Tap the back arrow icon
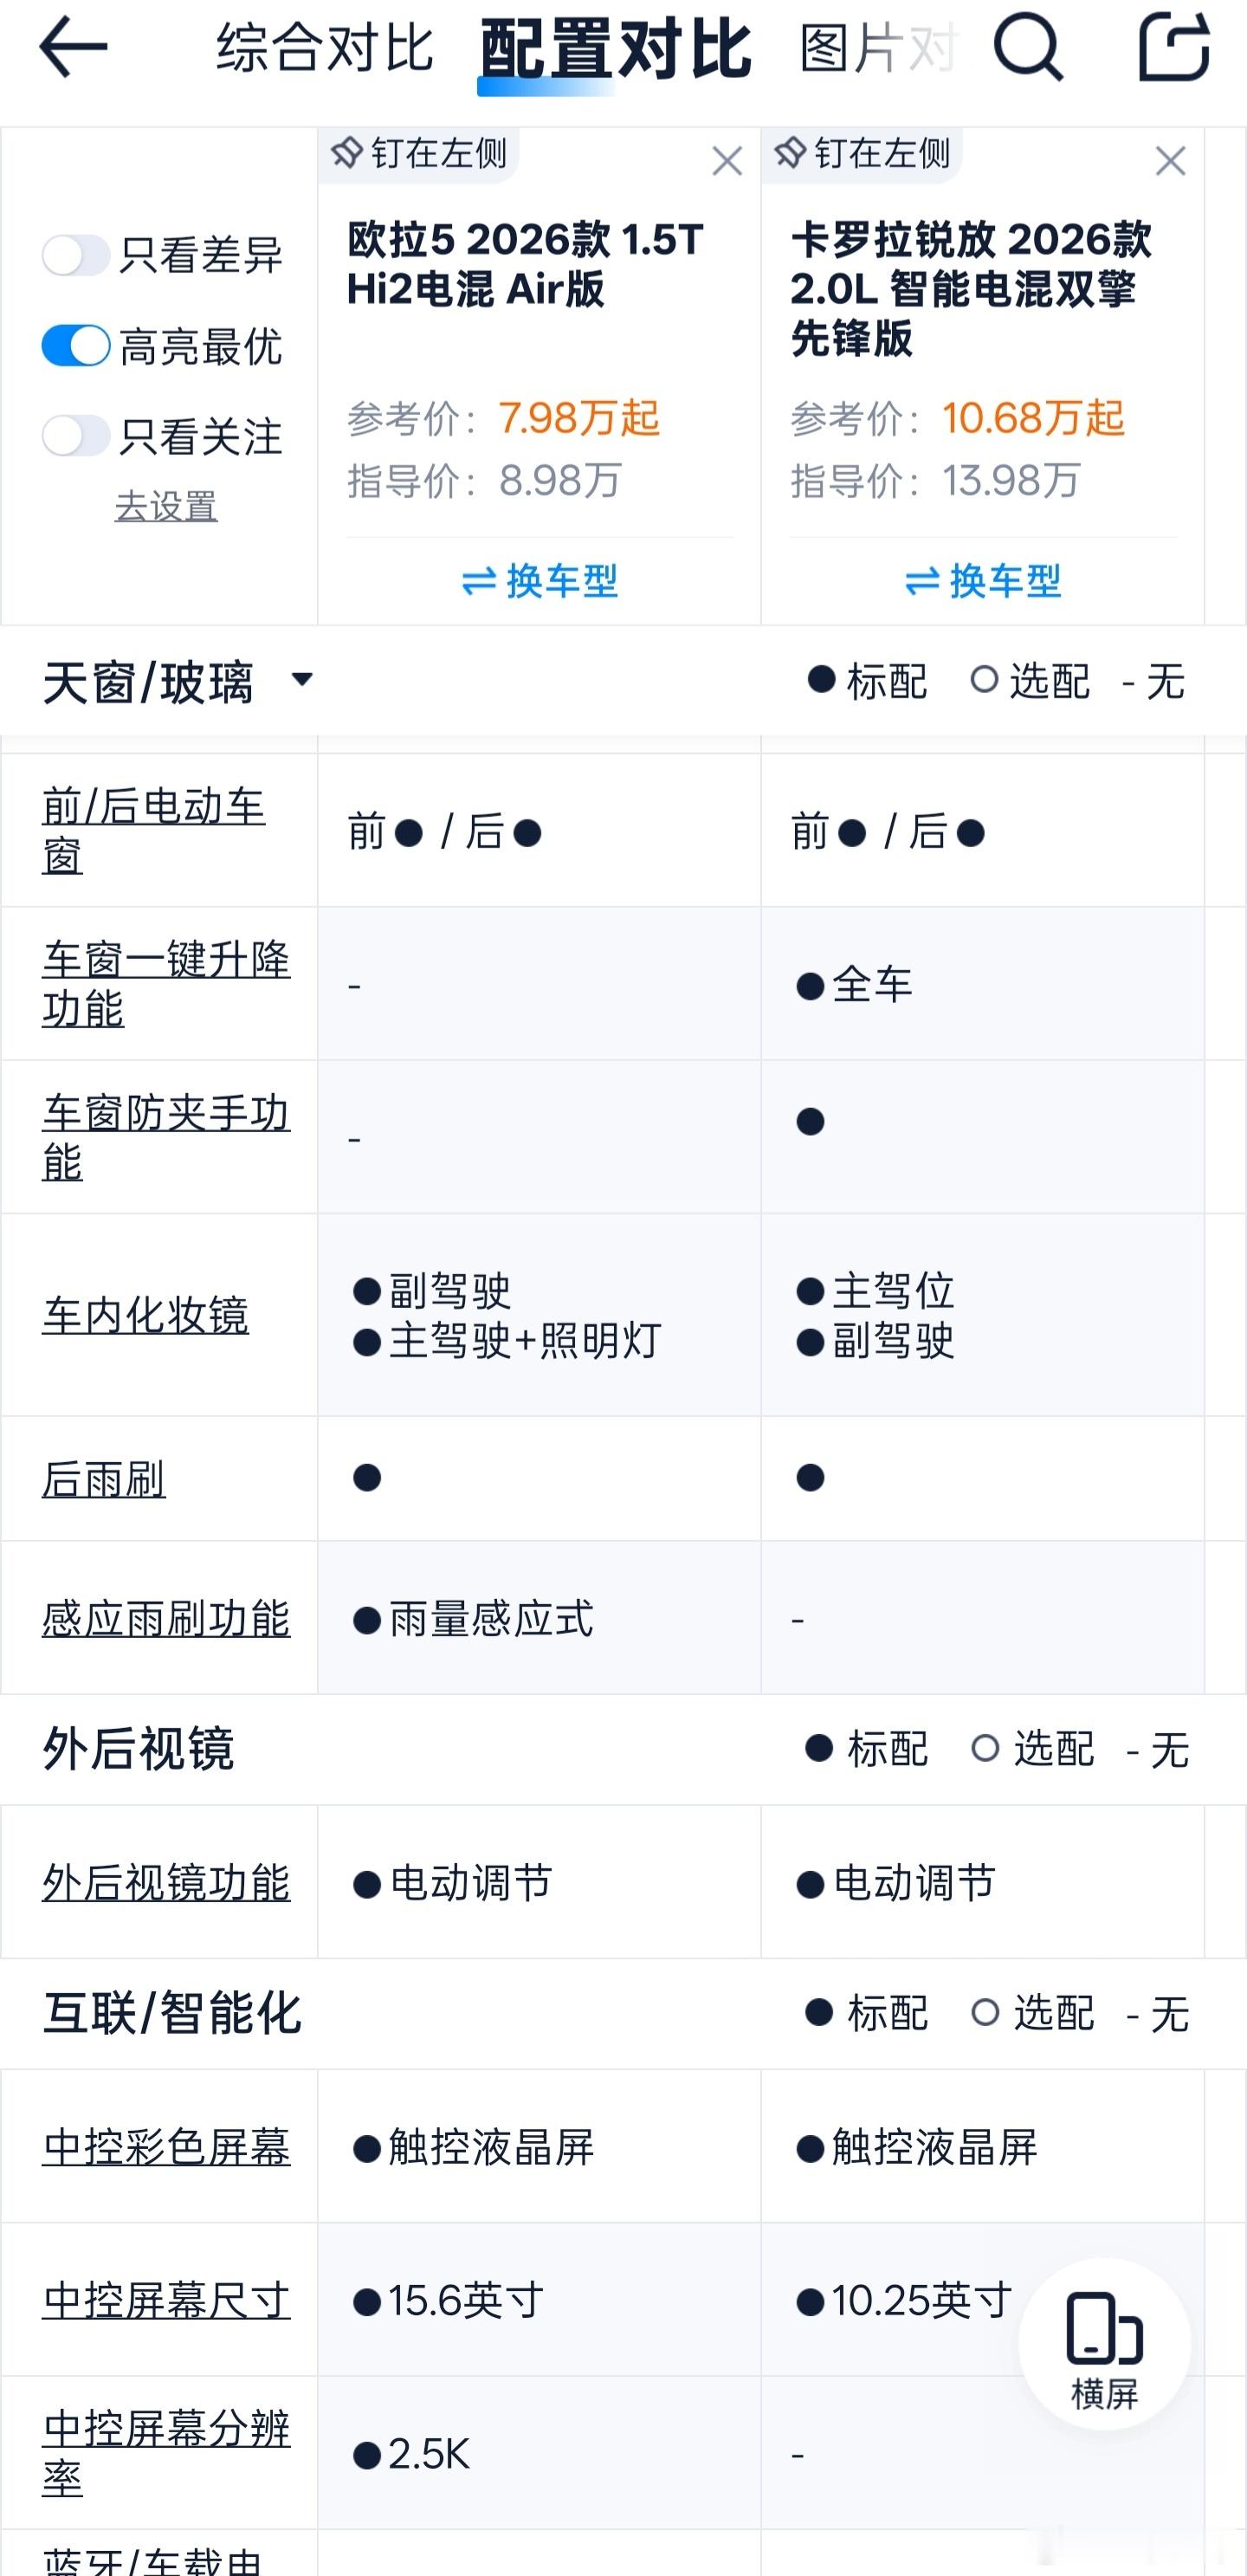This screenshot has width=1247, height=2576. tap(72, 47)
